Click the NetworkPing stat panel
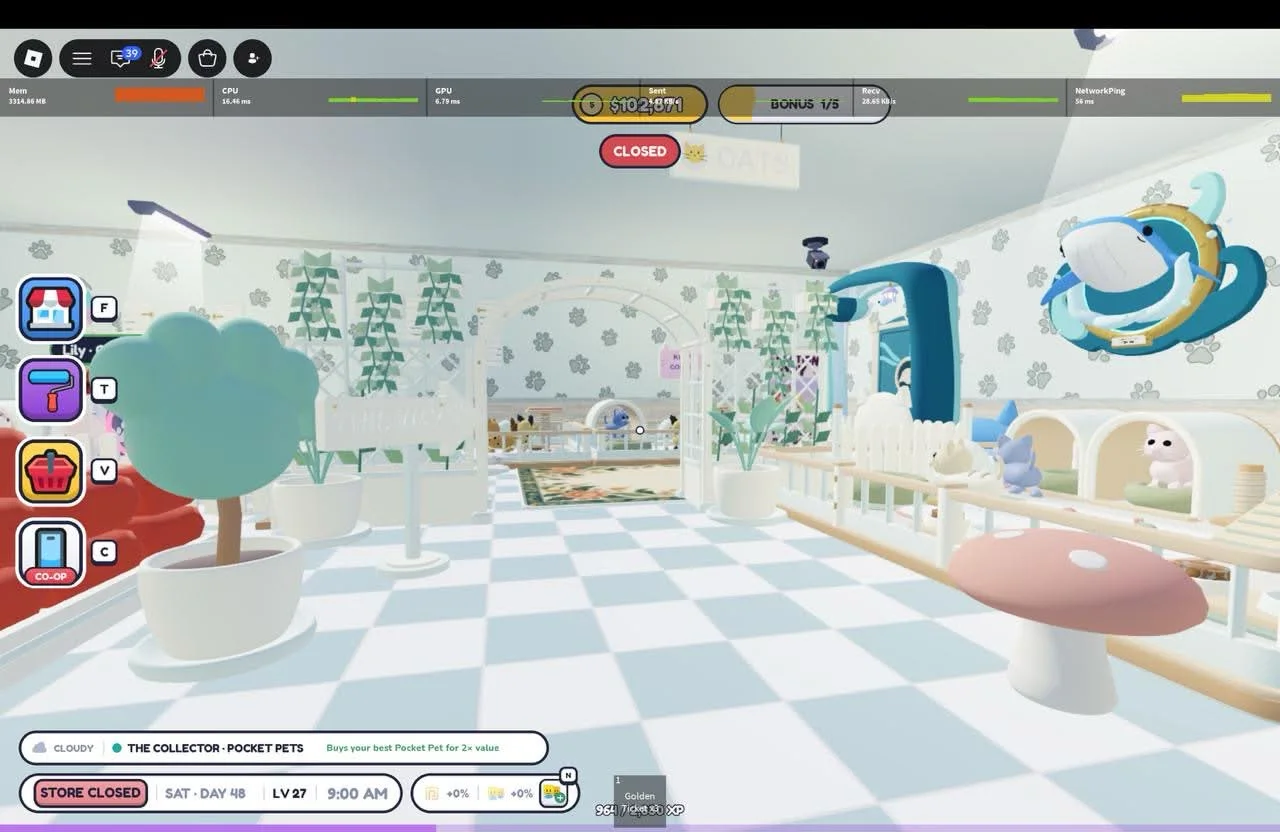Image resolution: width=1280 pixels, height=832 pixels. tap(1173, 97)
